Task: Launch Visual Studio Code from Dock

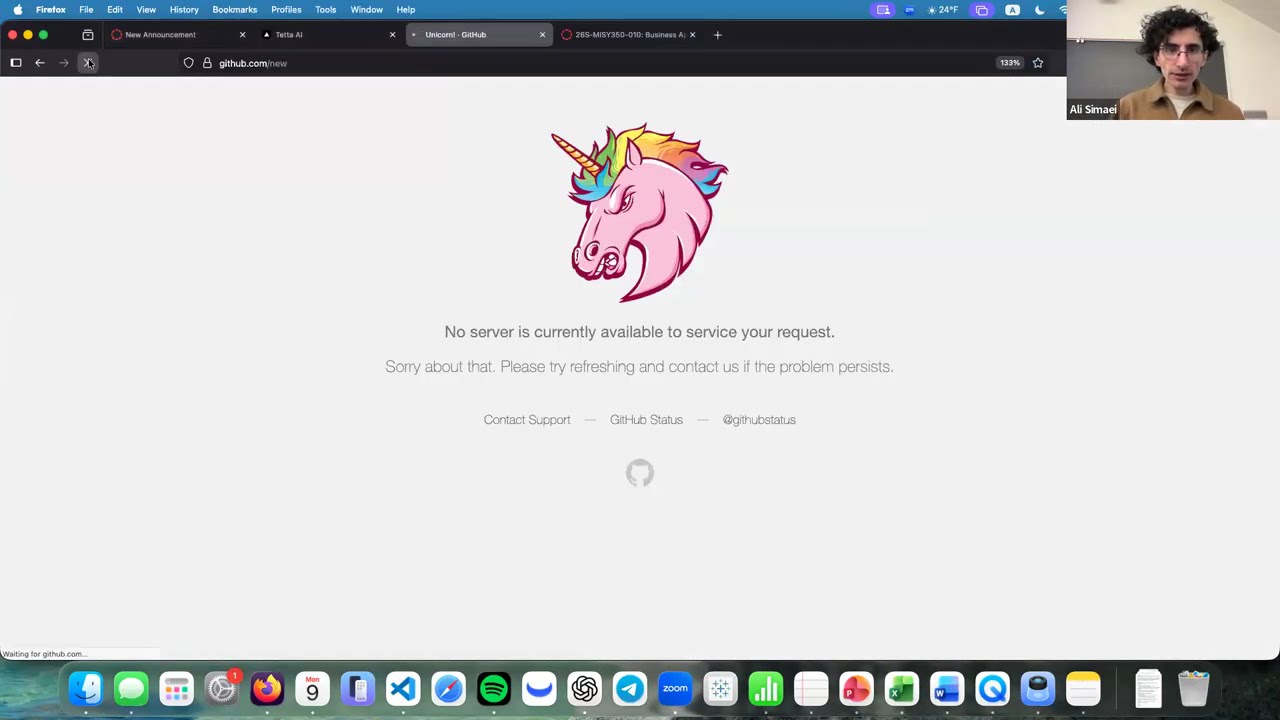Action: (403, 689)
